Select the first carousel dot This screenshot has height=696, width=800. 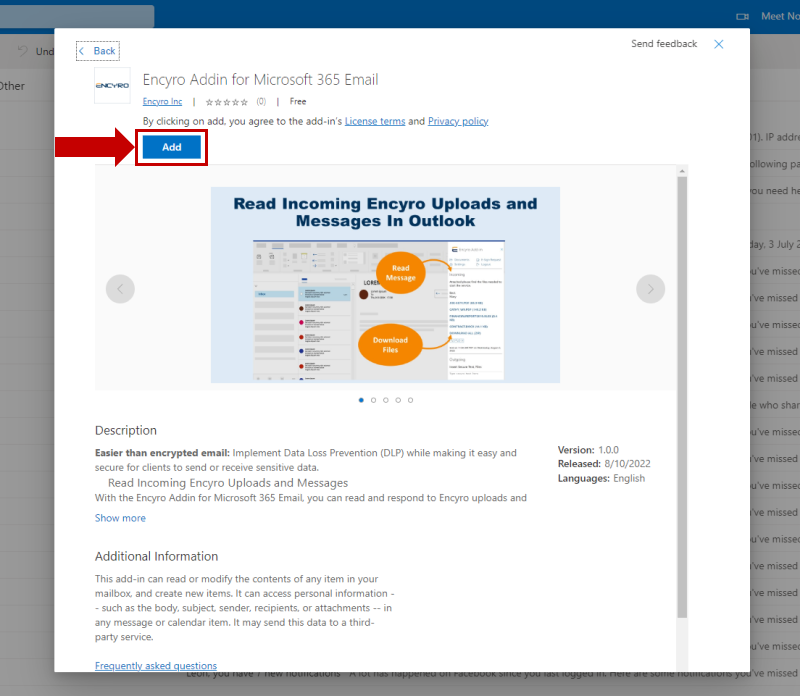361,400
